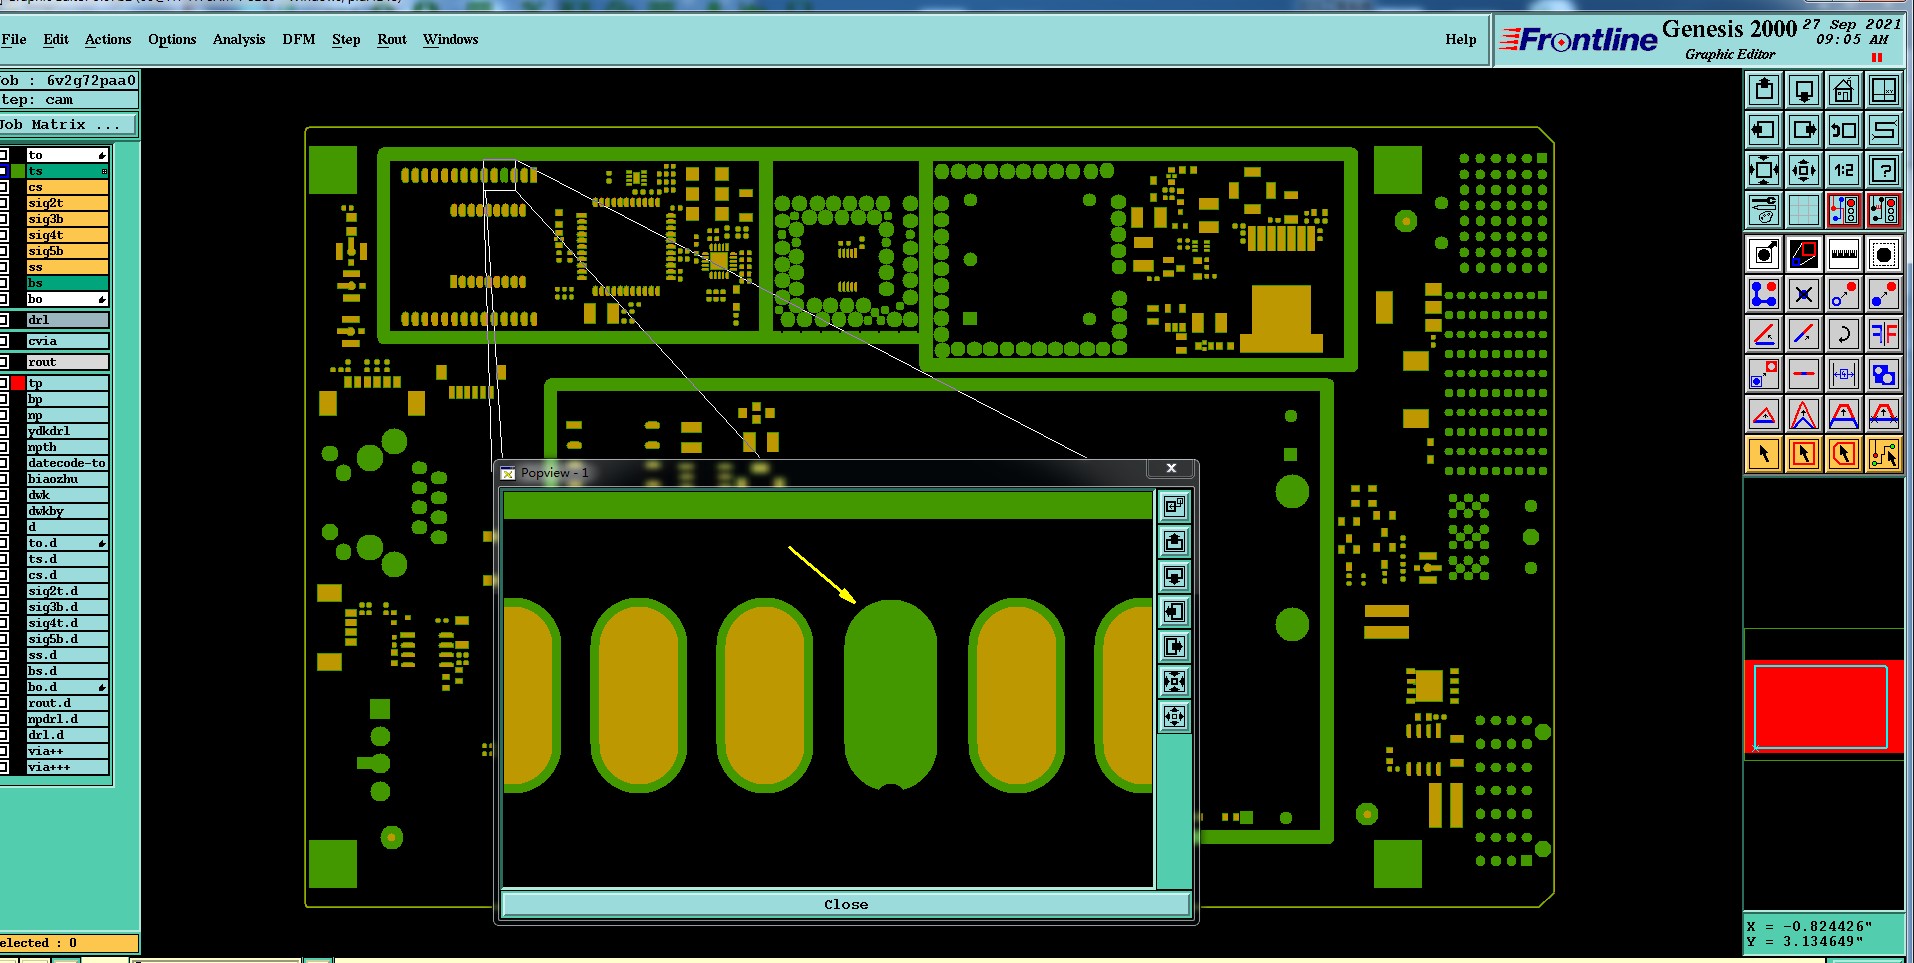Toggle the checkbox for layer to
Screen dimensions: 1914x963
tap(4, 155)
